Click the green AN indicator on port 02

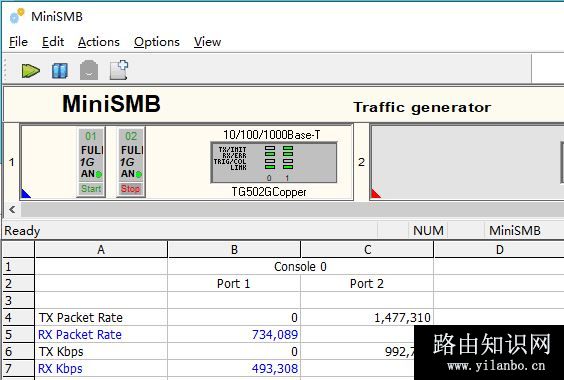139,175
